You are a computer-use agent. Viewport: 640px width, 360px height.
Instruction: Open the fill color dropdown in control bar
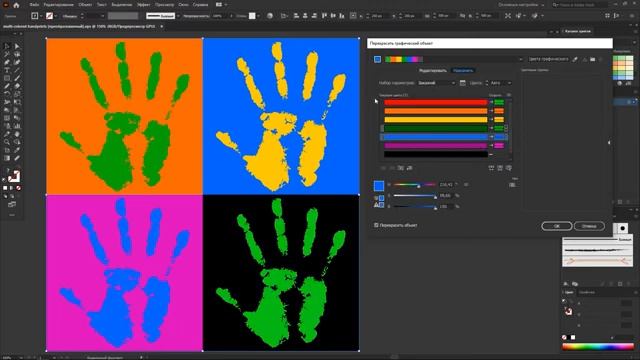click(x=42, y=16)
